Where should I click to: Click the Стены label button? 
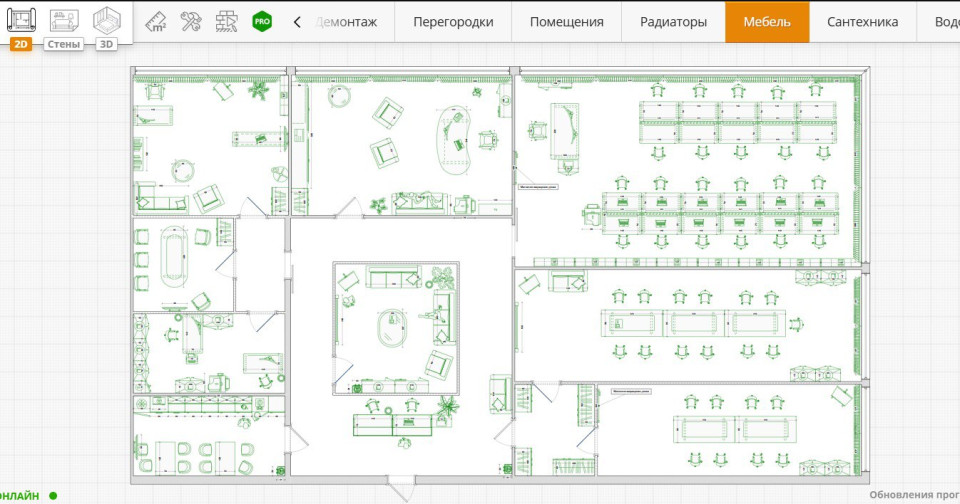[x=64, y=44]
